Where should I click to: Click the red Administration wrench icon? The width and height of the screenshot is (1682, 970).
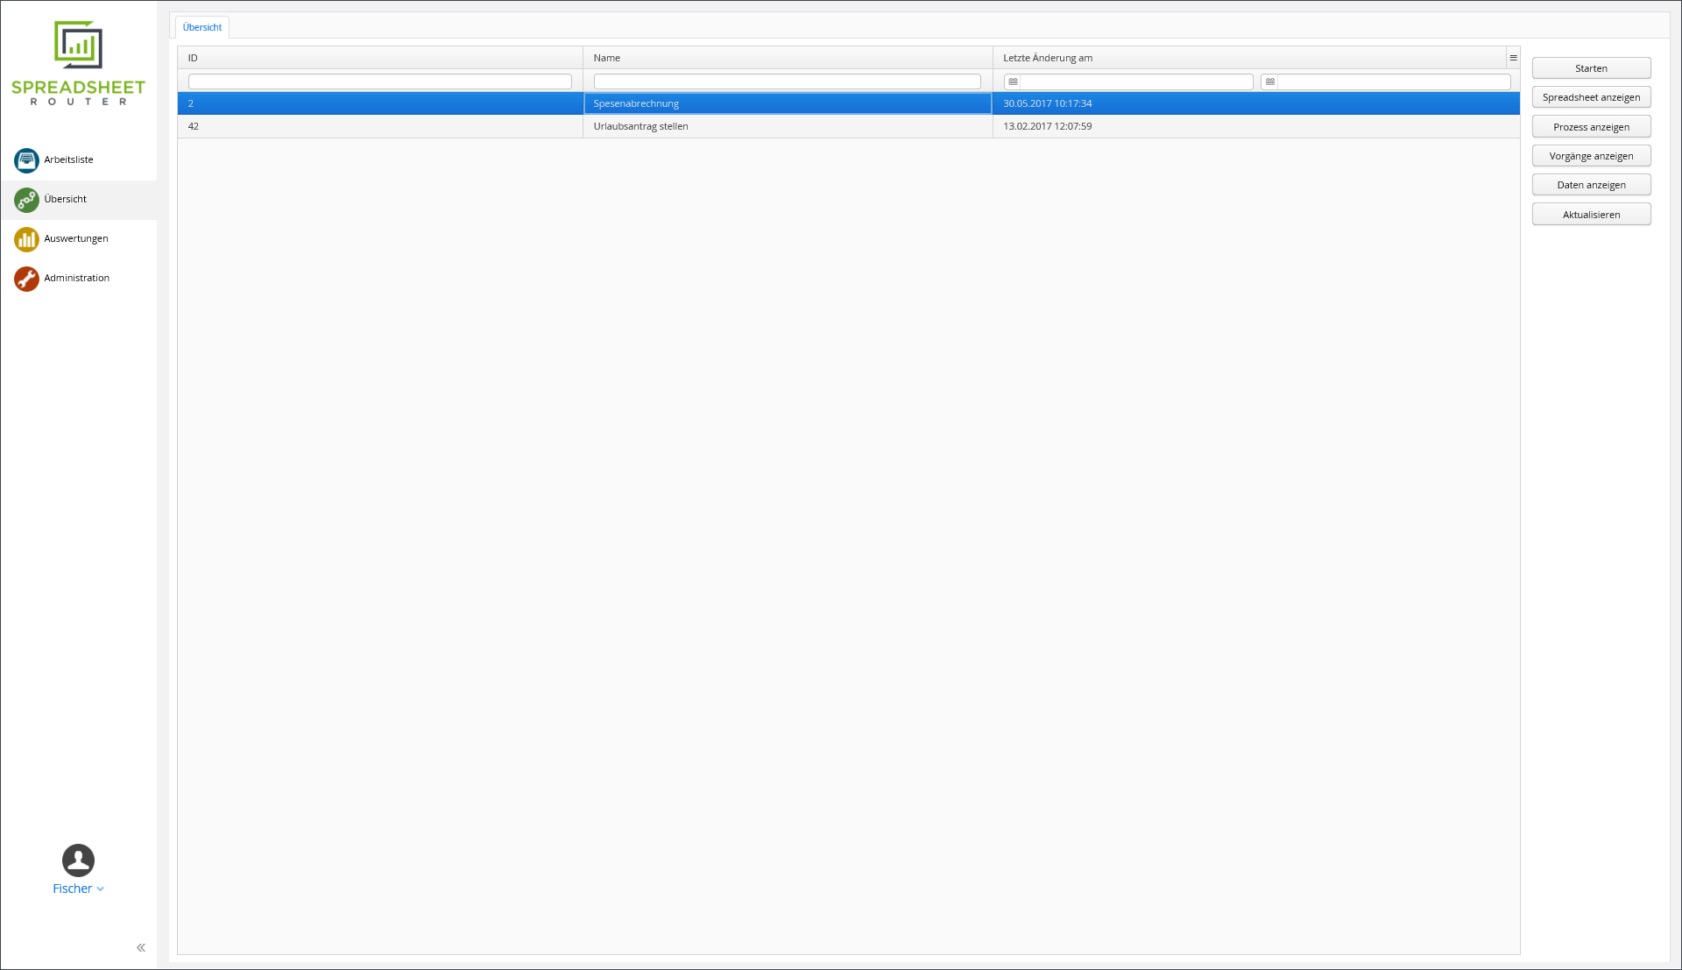pos(27,279)
